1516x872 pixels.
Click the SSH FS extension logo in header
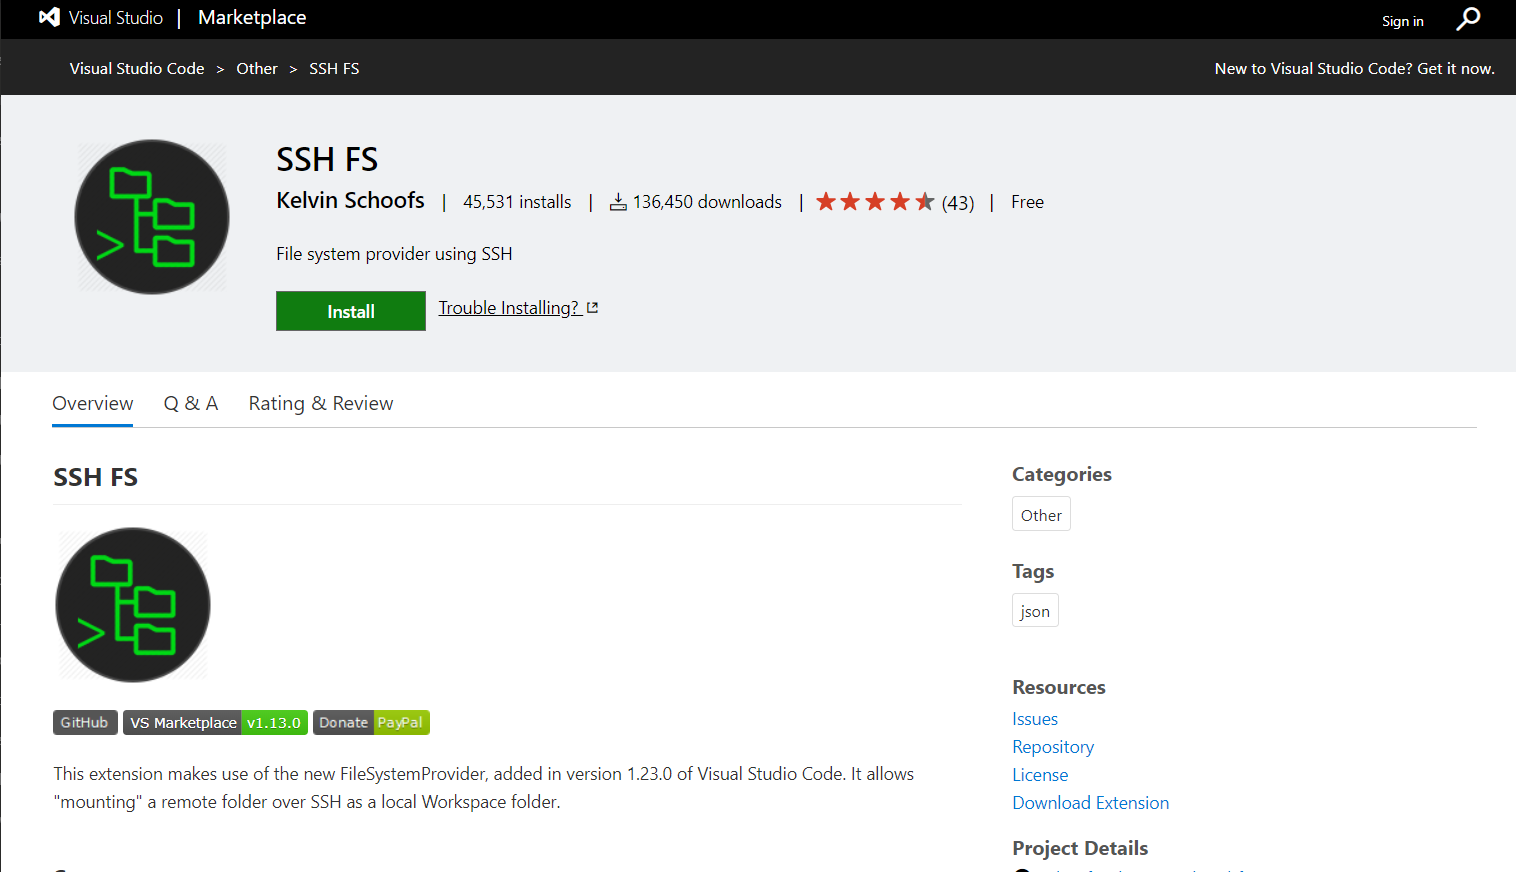(x=152, y=217)
